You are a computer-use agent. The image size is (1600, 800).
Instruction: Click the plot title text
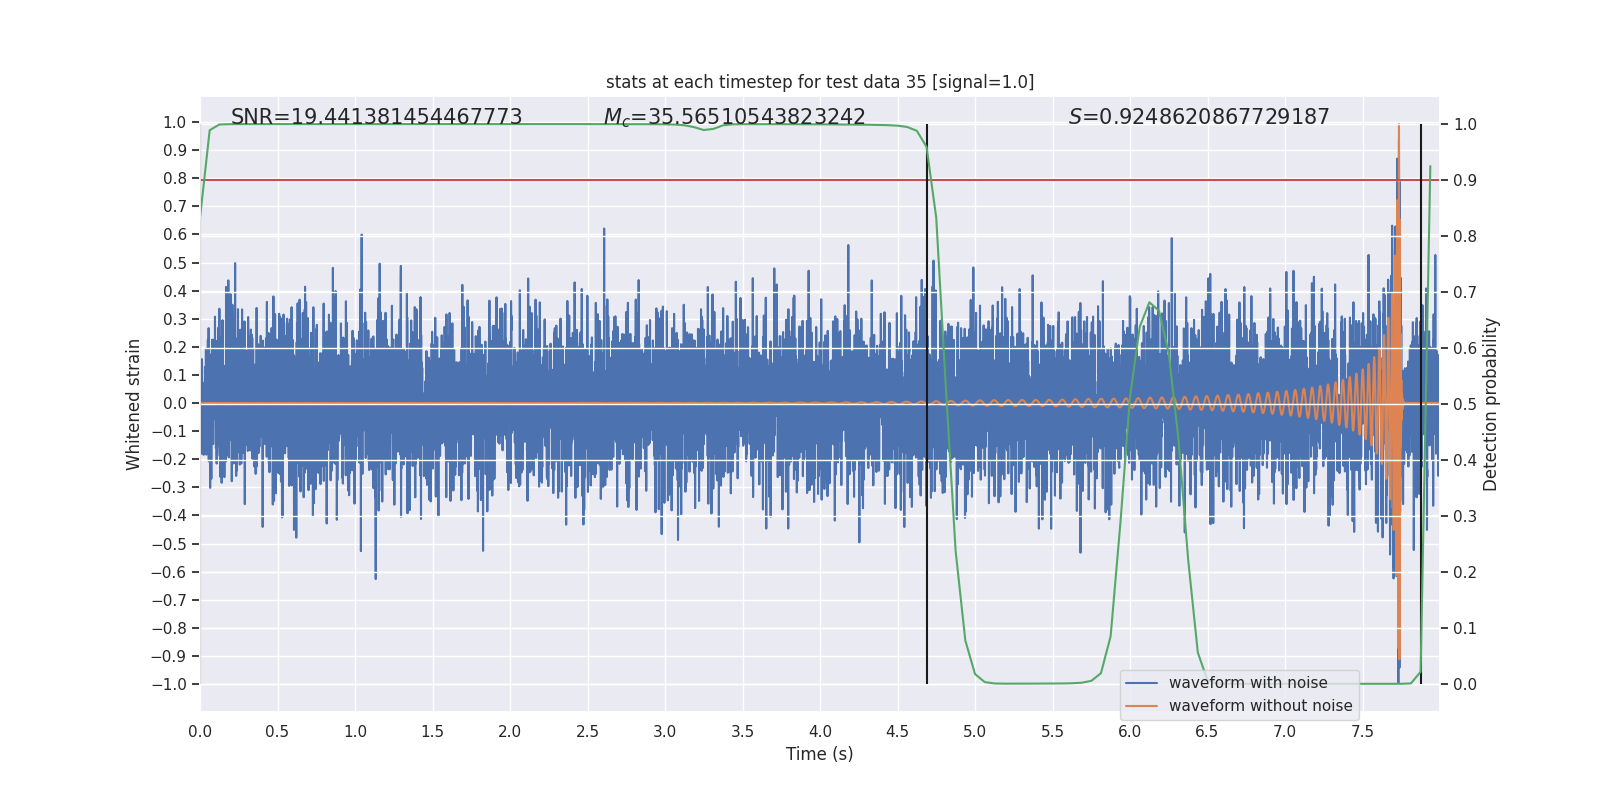pos(820,82)
